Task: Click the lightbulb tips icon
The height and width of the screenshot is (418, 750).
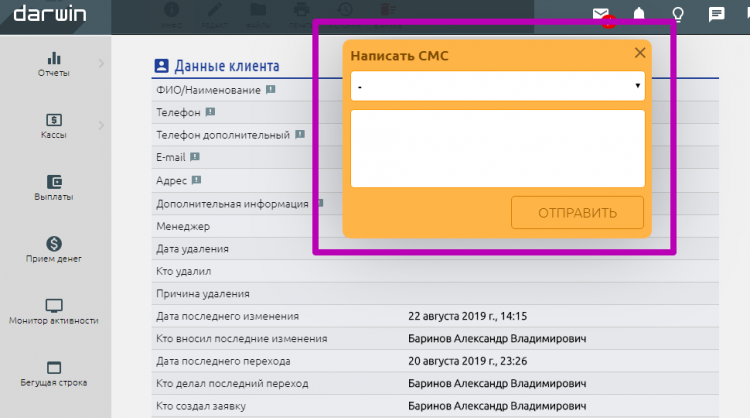Action: 678,14
